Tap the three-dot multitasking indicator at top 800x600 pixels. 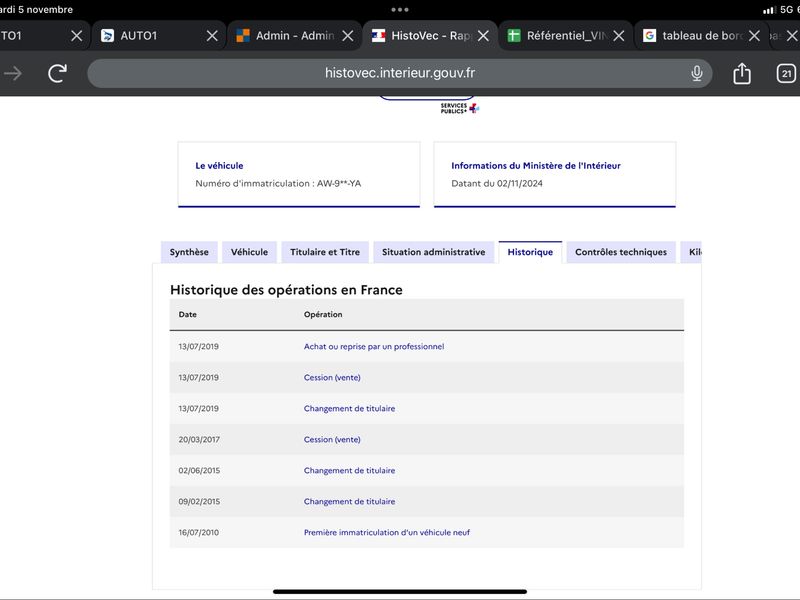(x=400, y=10)
